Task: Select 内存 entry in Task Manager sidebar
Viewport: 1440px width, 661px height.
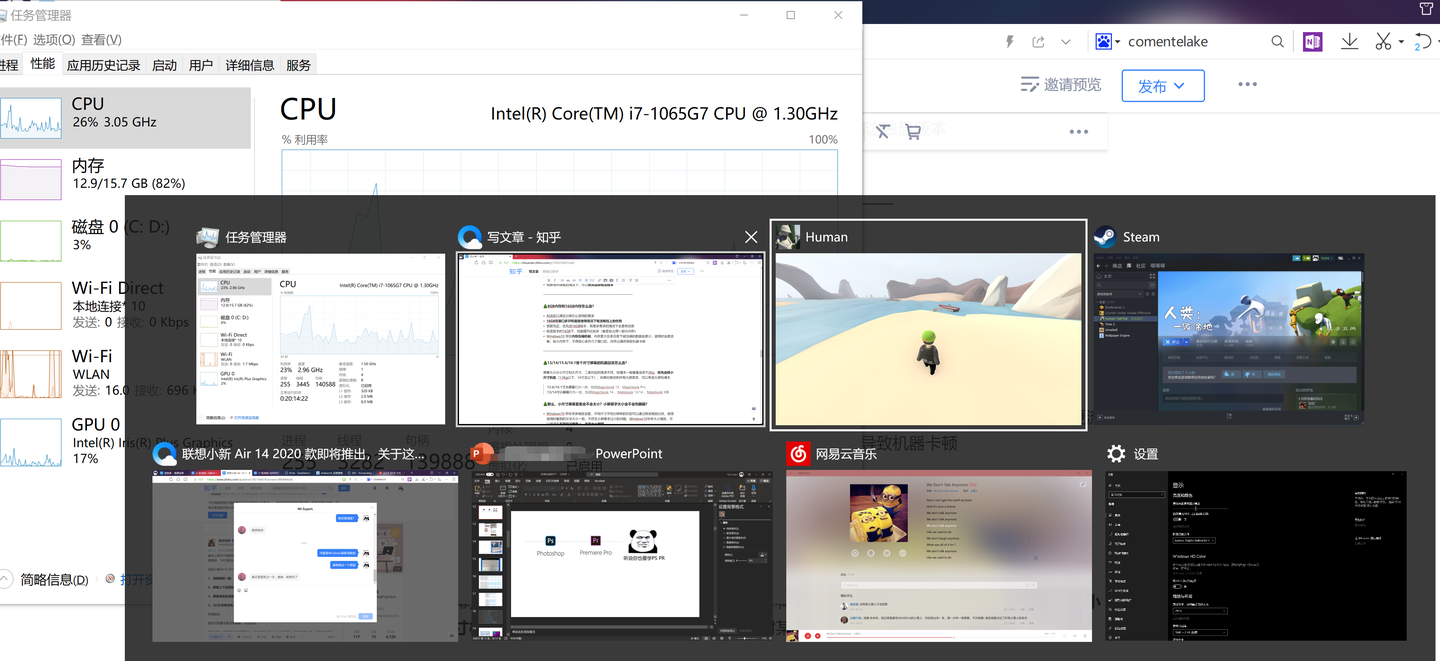Action: [125, 178]
